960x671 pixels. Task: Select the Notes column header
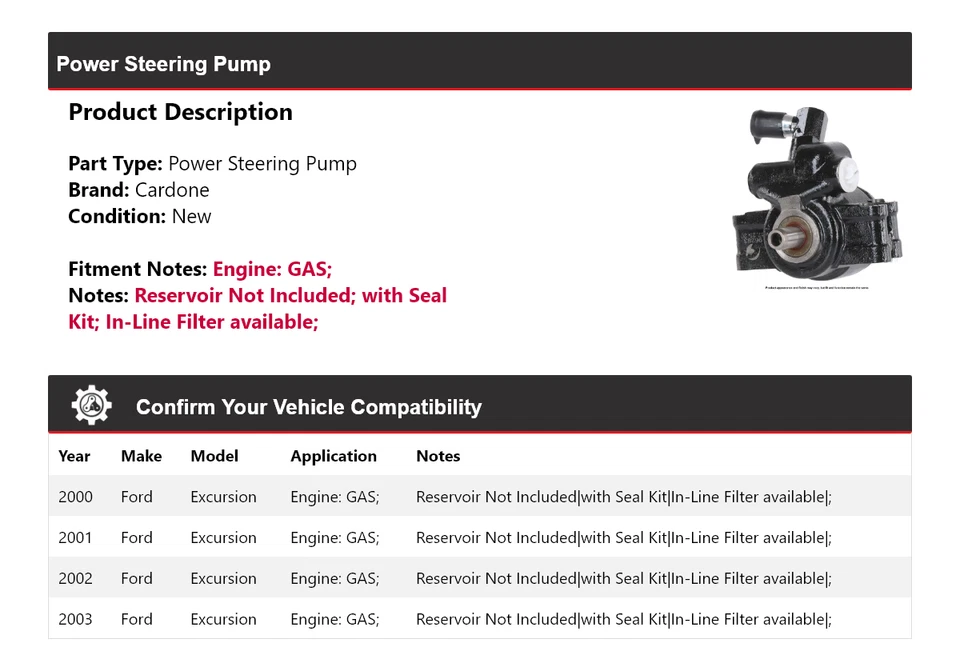click(438, 456)
